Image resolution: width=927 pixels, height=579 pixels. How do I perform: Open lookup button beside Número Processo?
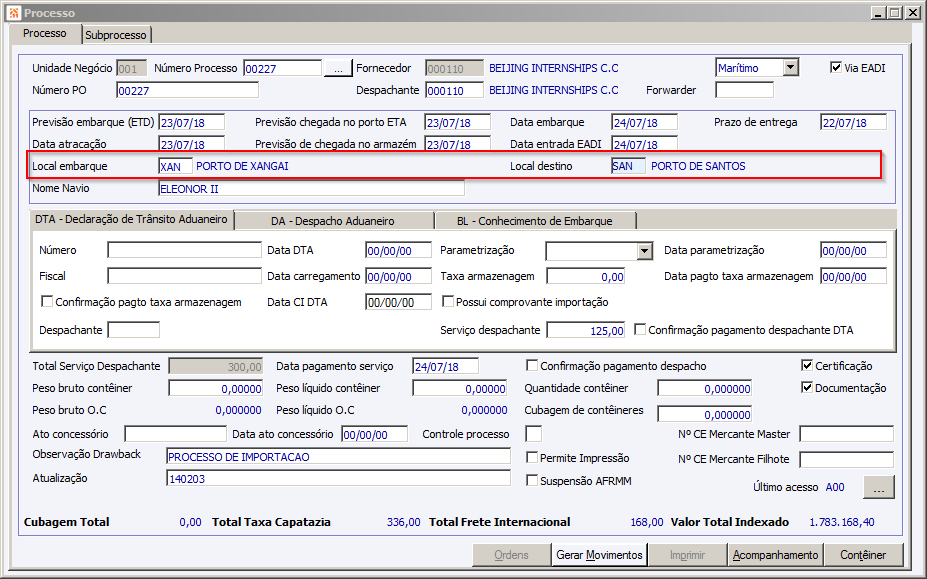[338, 69]
